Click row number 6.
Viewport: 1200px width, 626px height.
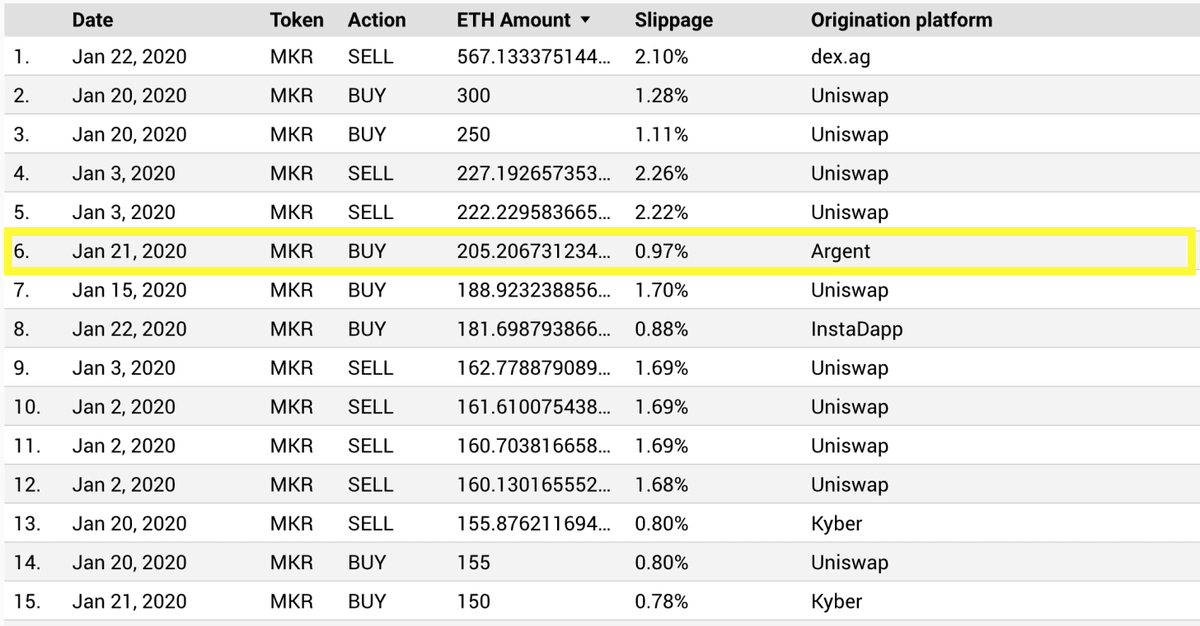(22, 252)
